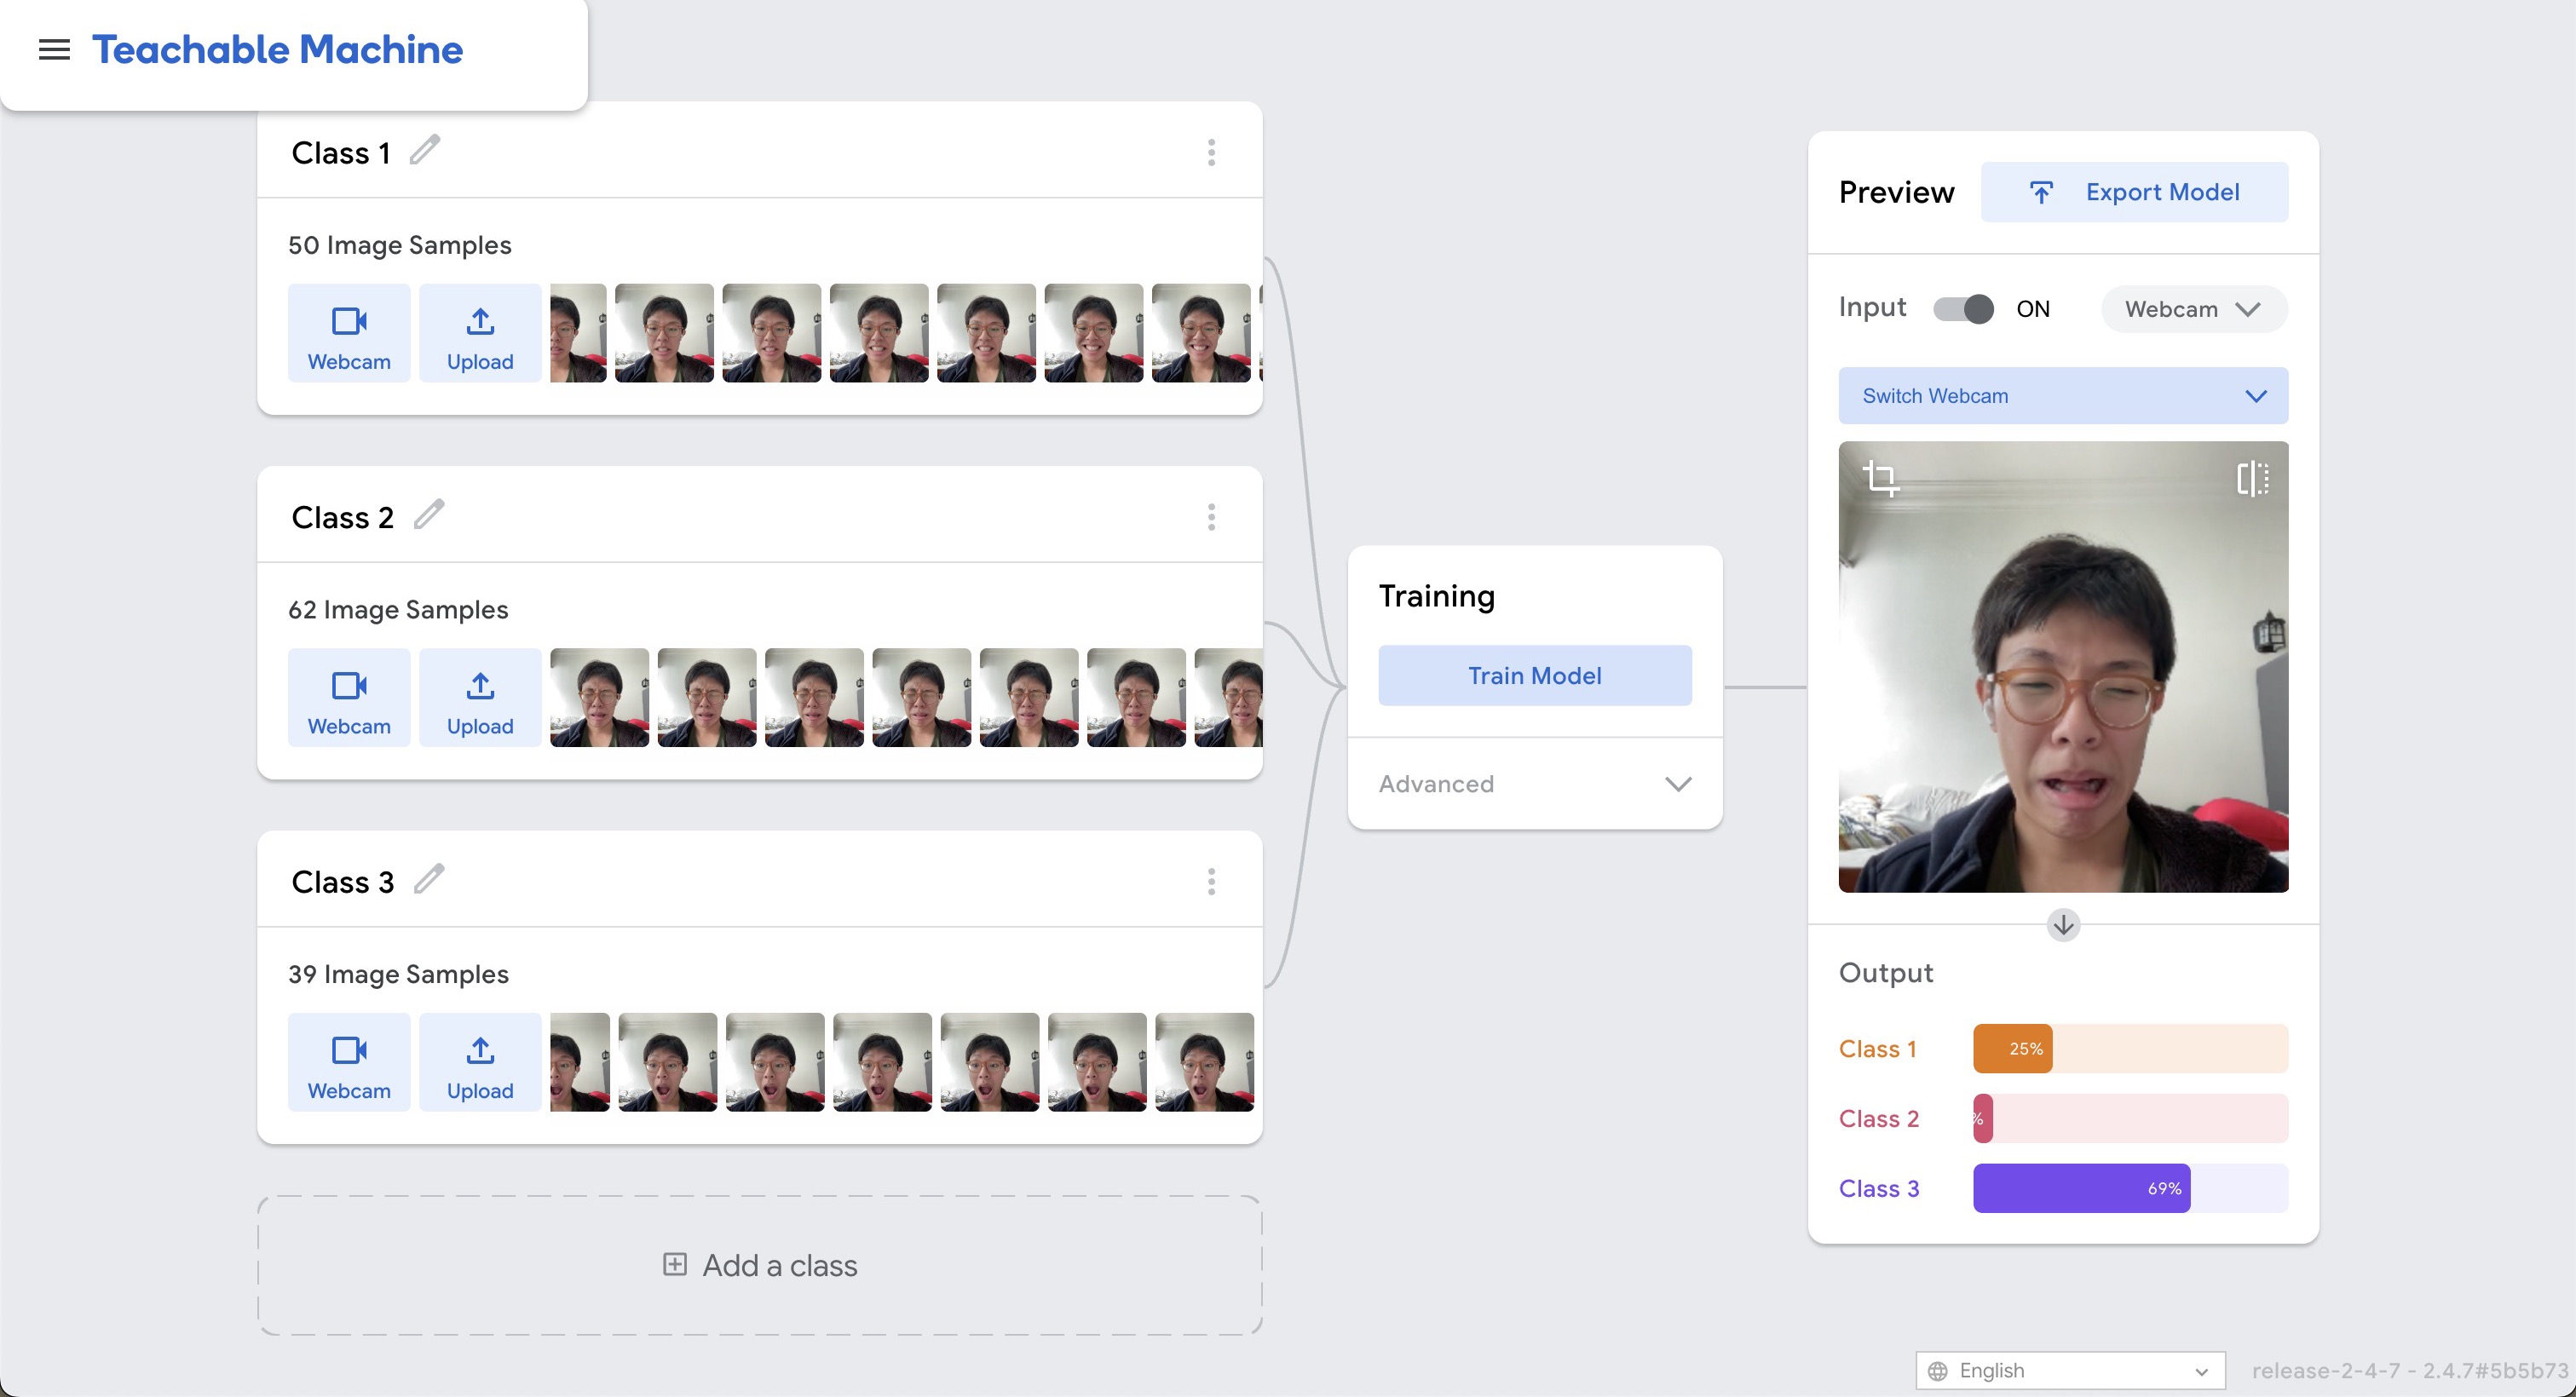This screenshot has height=1397, width=2576.
Task: Open the Webcam input source dropdown
Action: (2193, 309)
